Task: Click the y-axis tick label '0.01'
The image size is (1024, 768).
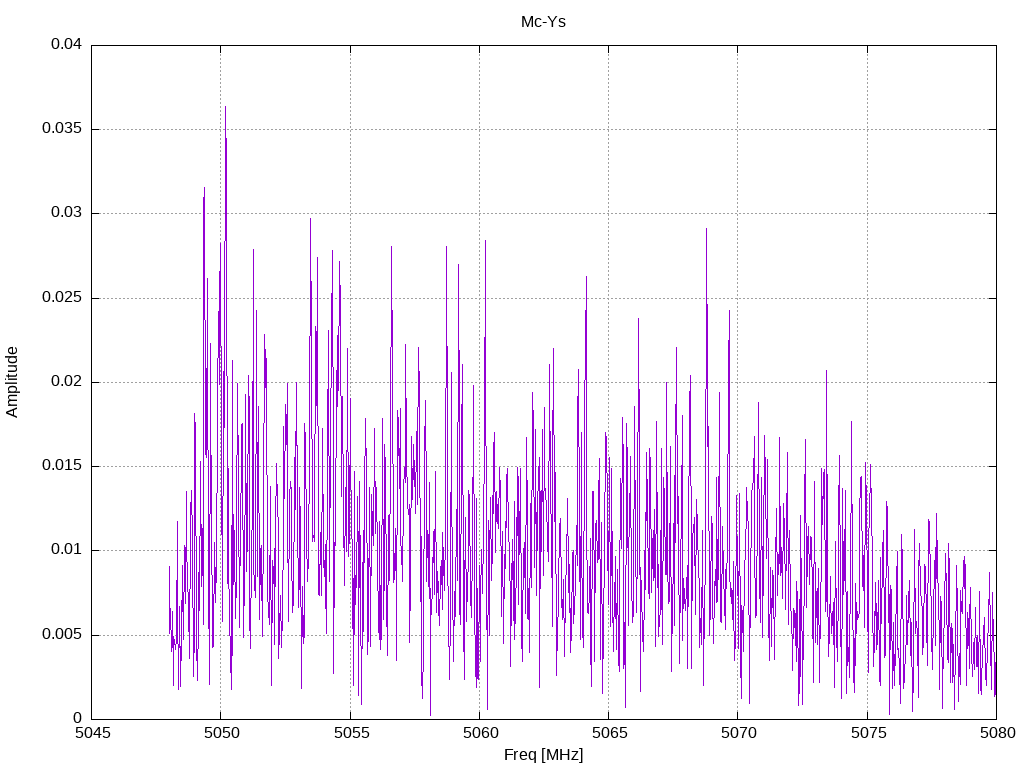Action: click(x=67, y=550)
